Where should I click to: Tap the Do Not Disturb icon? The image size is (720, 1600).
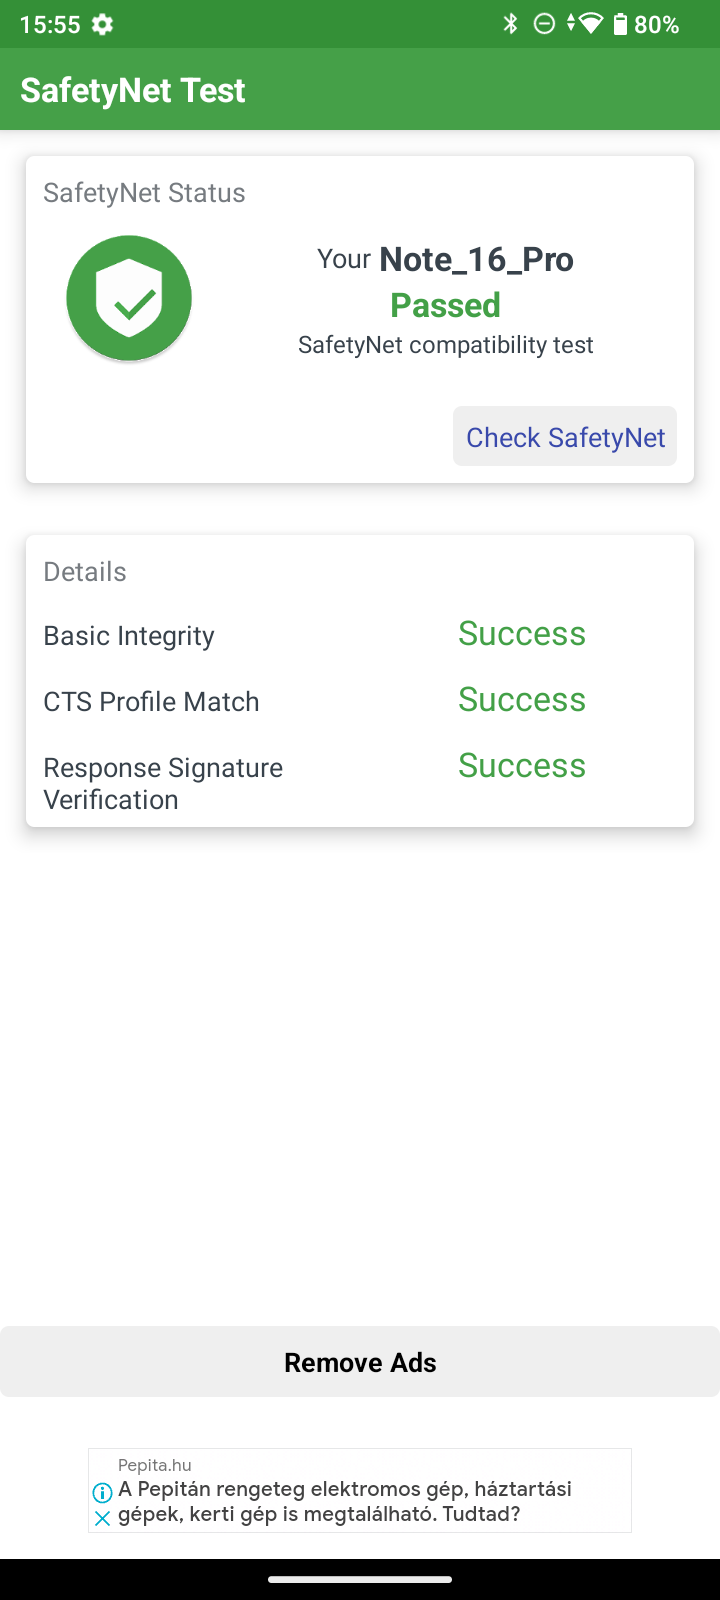point(544,24)
